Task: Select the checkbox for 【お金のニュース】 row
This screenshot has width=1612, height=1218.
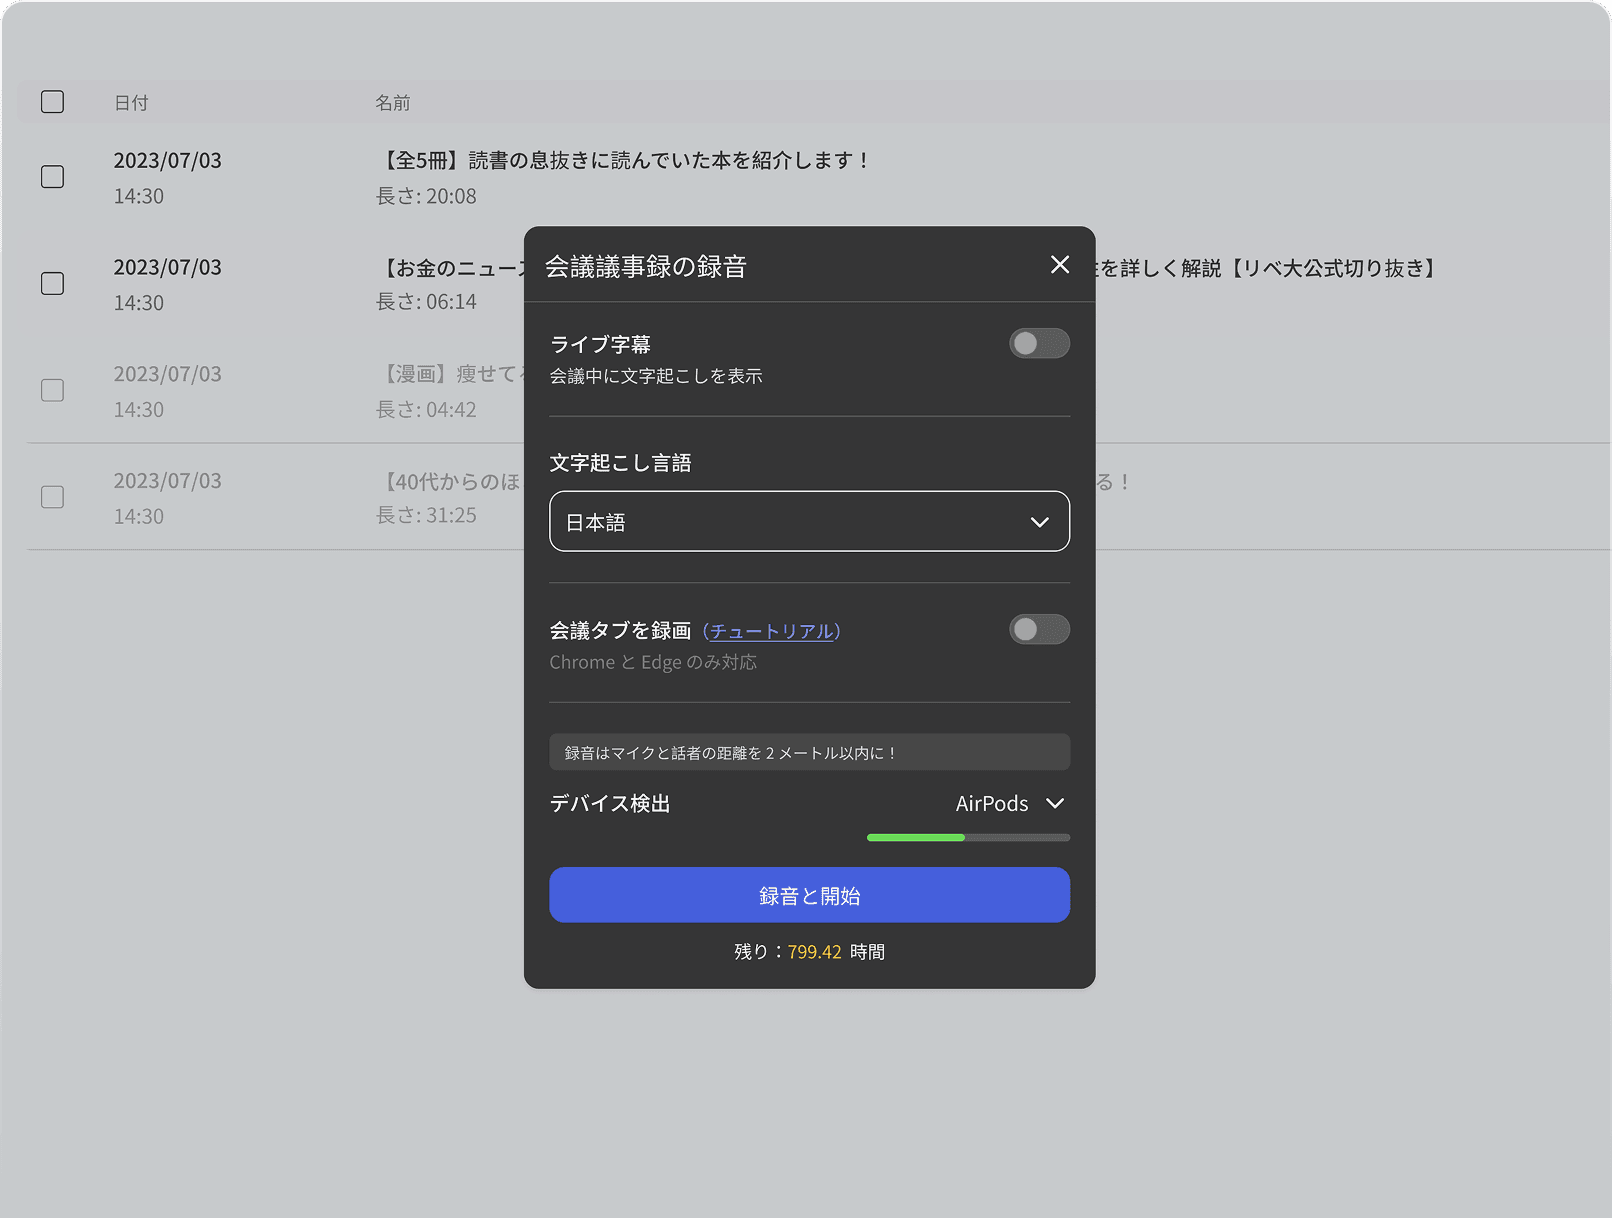Action: coord(53,284)
